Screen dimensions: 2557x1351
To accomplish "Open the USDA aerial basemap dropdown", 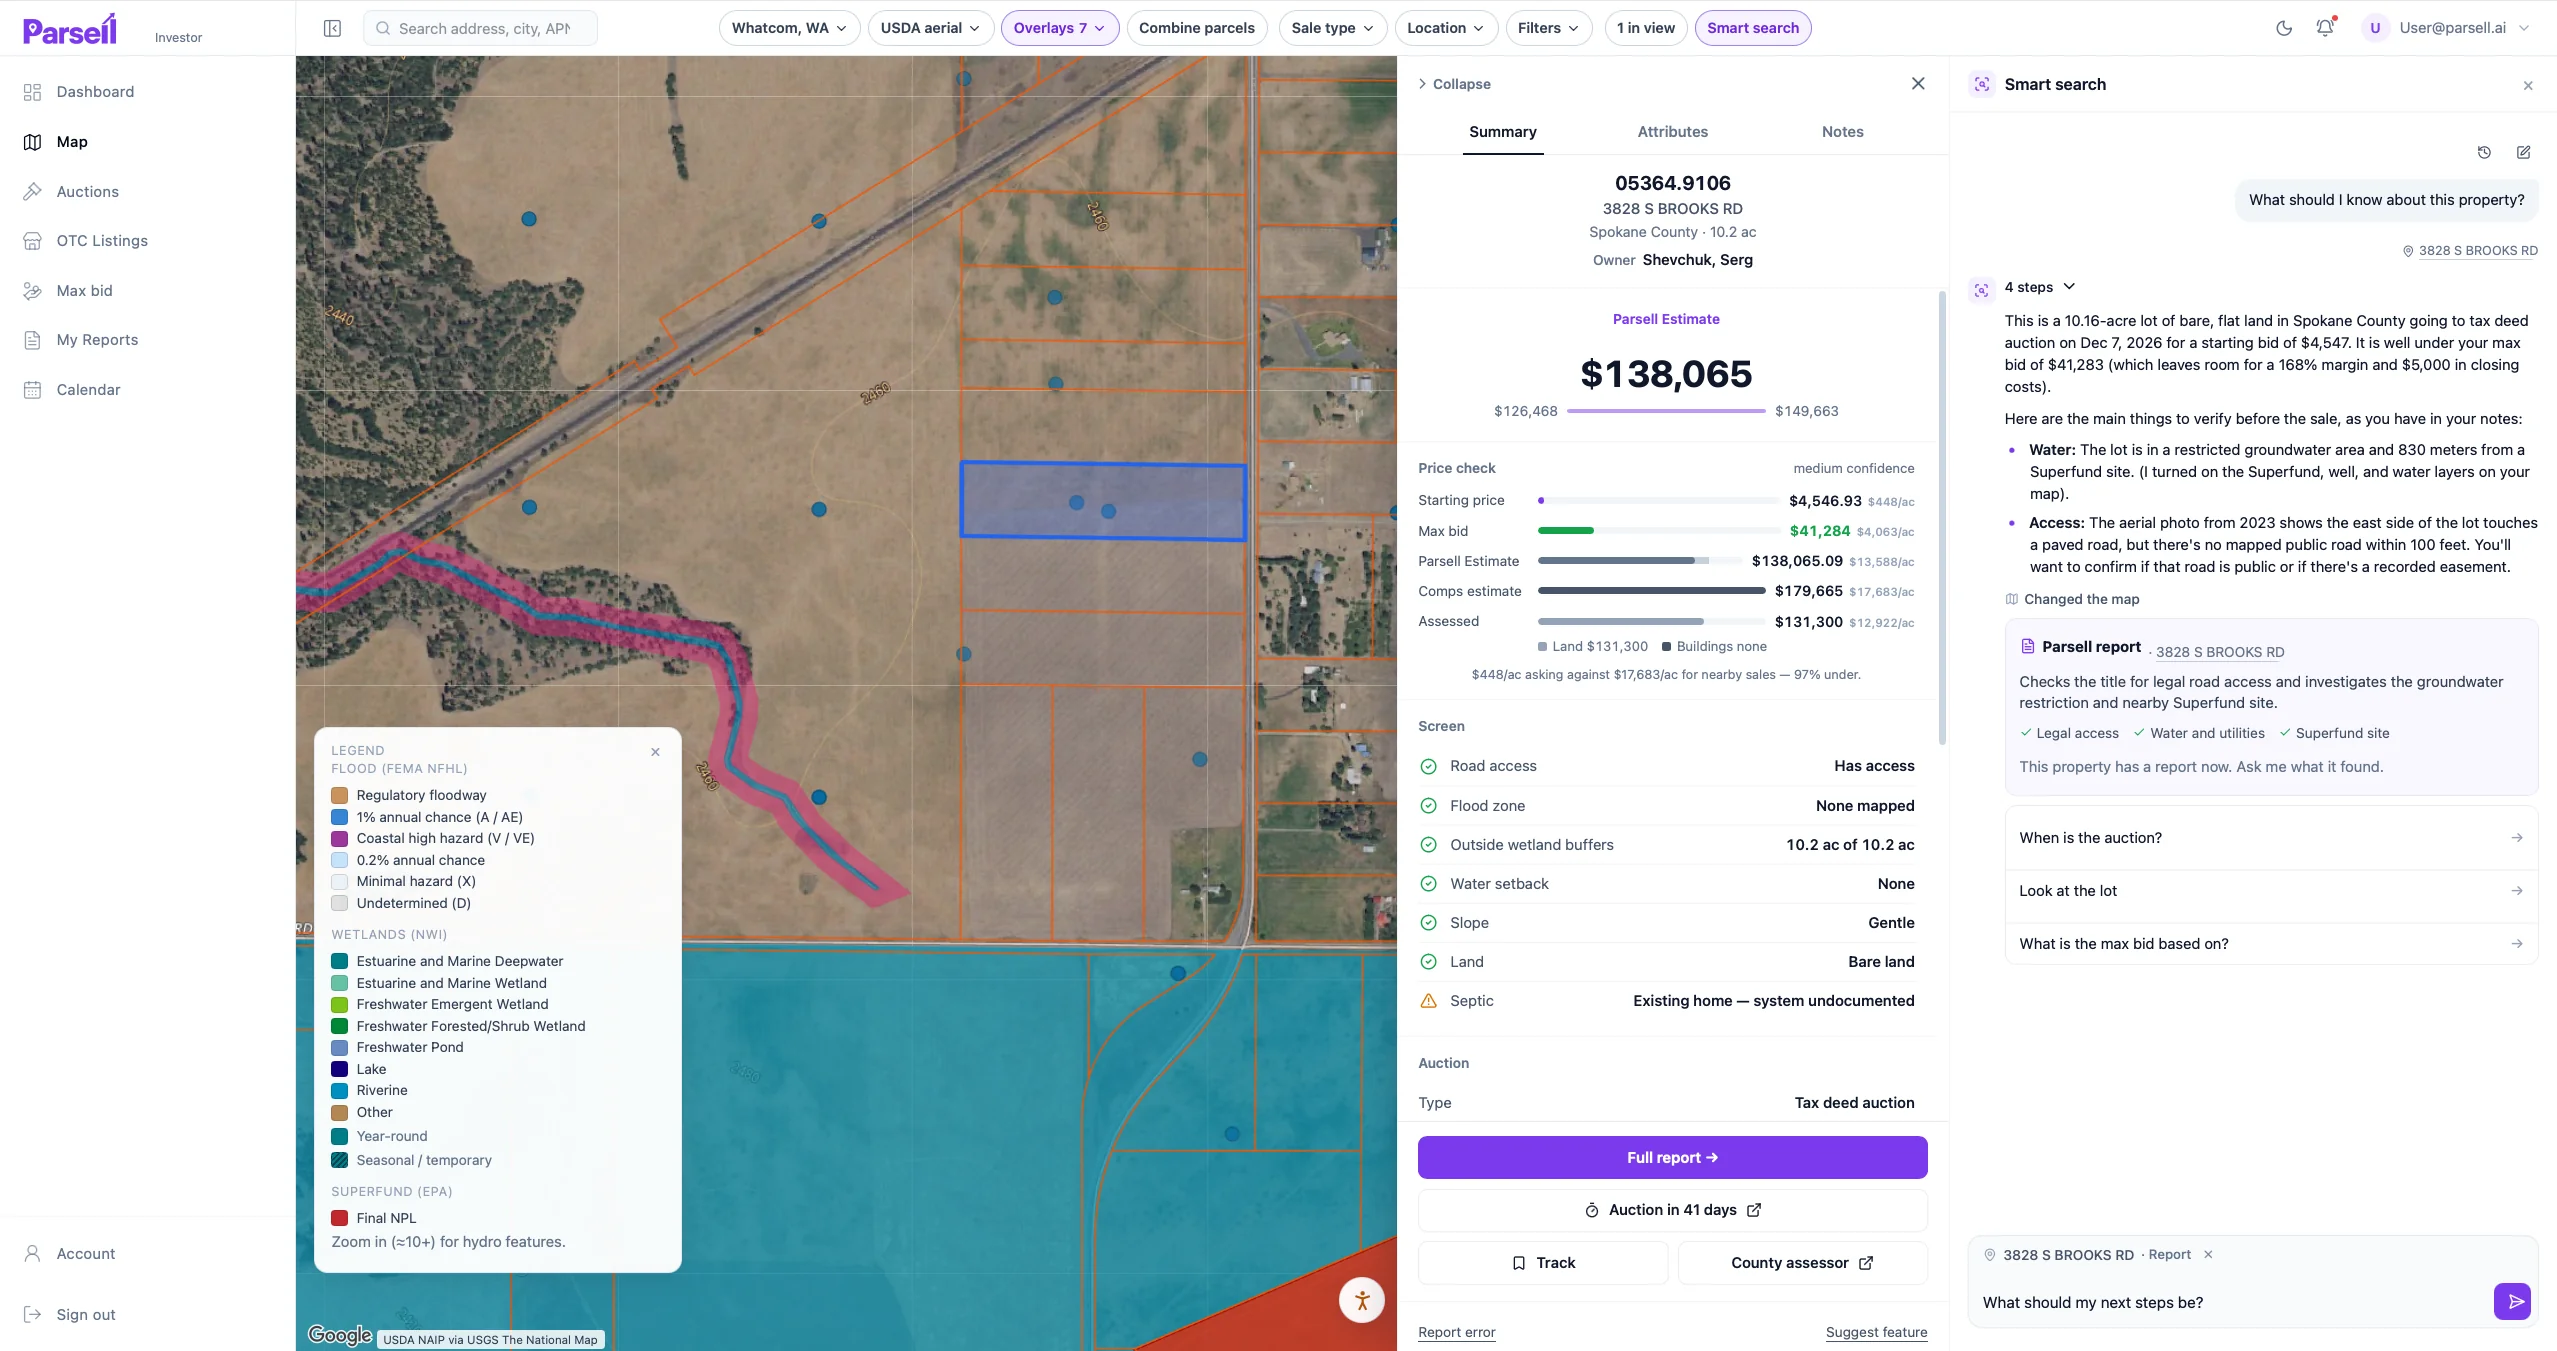I will click(x=930, y=28).
